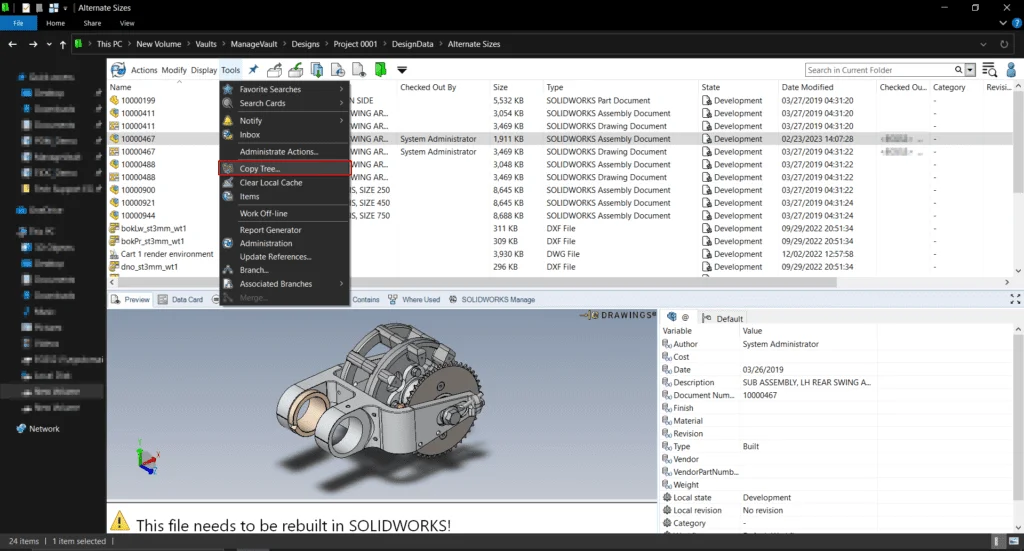This screenshot has width=1024, height=551.
Task: Open the Display menu
Action: coord(204,70)
